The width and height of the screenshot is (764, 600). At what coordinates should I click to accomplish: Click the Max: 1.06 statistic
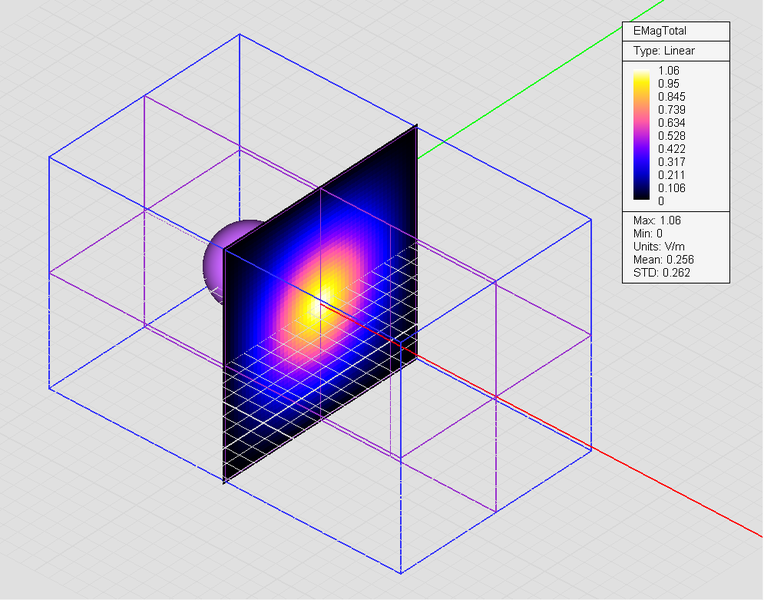pos(657,220)
